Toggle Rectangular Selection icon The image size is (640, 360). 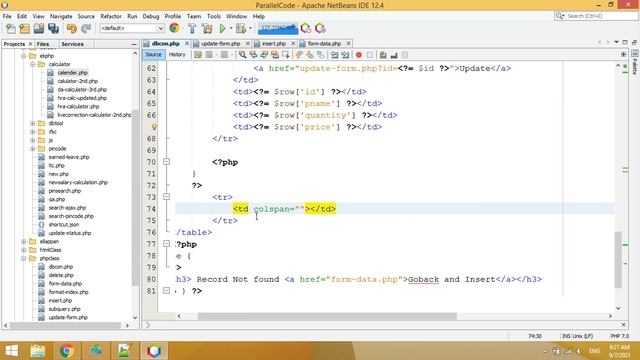(286, 55)
